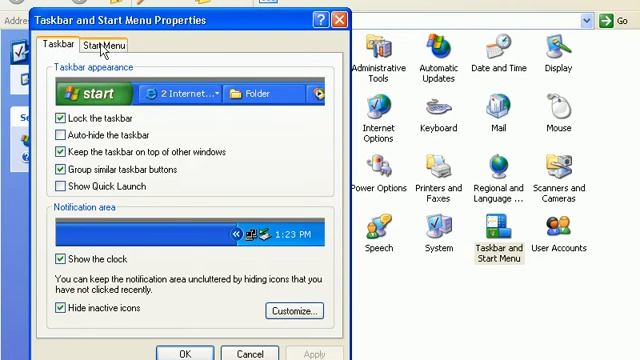Image resolution: width=640 pixels, height=360 pixels.
Task: Click the Apply button
Action: tap(314, 353)
